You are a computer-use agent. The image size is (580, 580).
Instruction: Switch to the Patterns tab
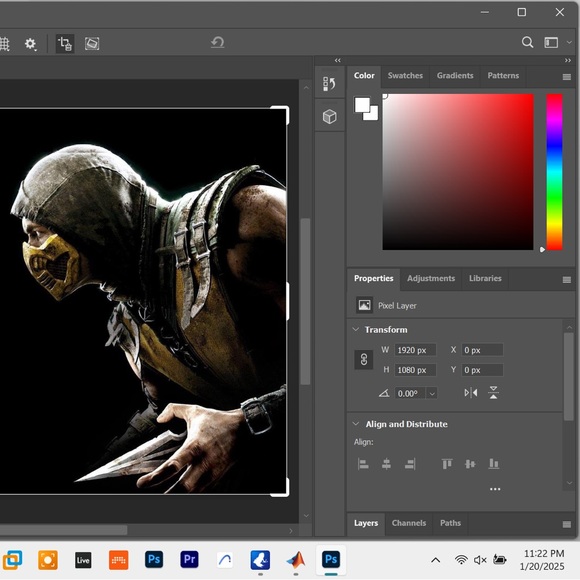(x=503, y=75)
